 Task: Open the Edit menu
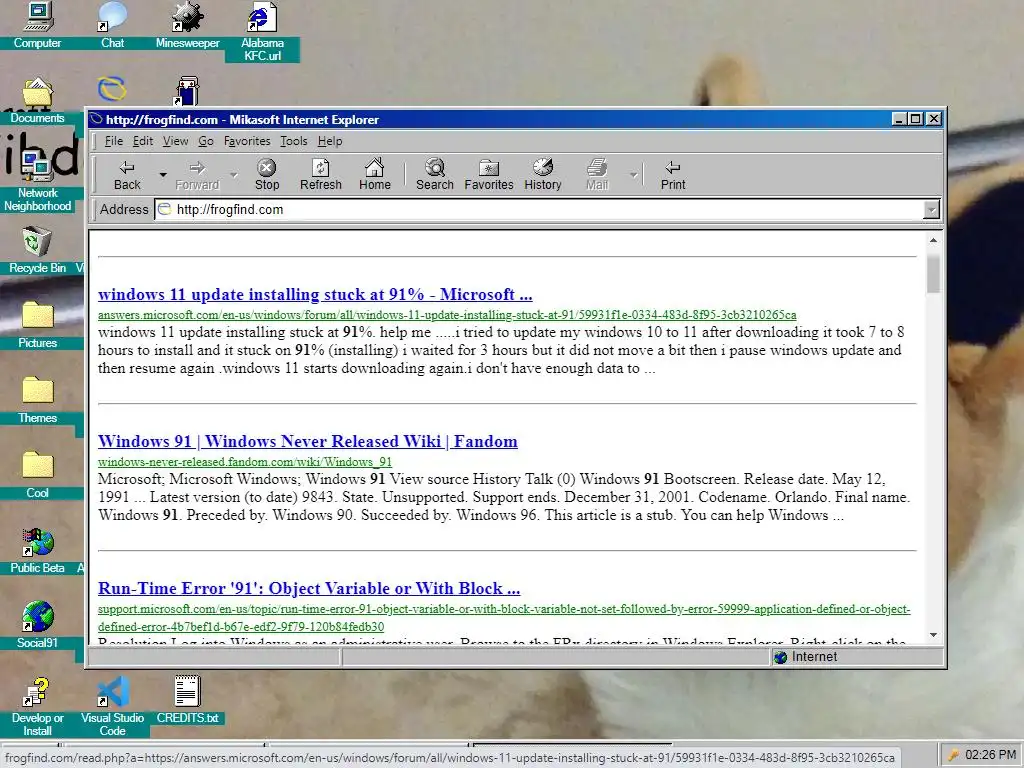click(x=143, y=141)
